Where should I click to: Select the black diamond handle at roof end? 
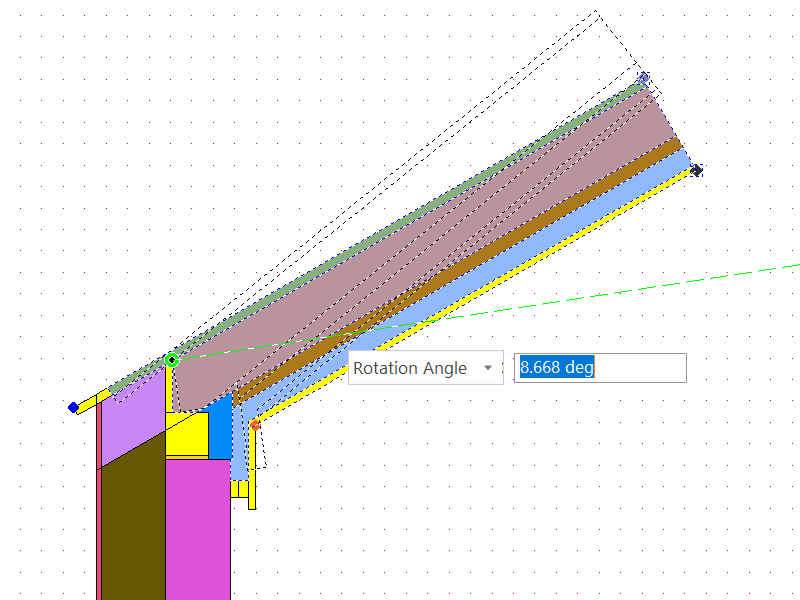click(x=696, y=170)
